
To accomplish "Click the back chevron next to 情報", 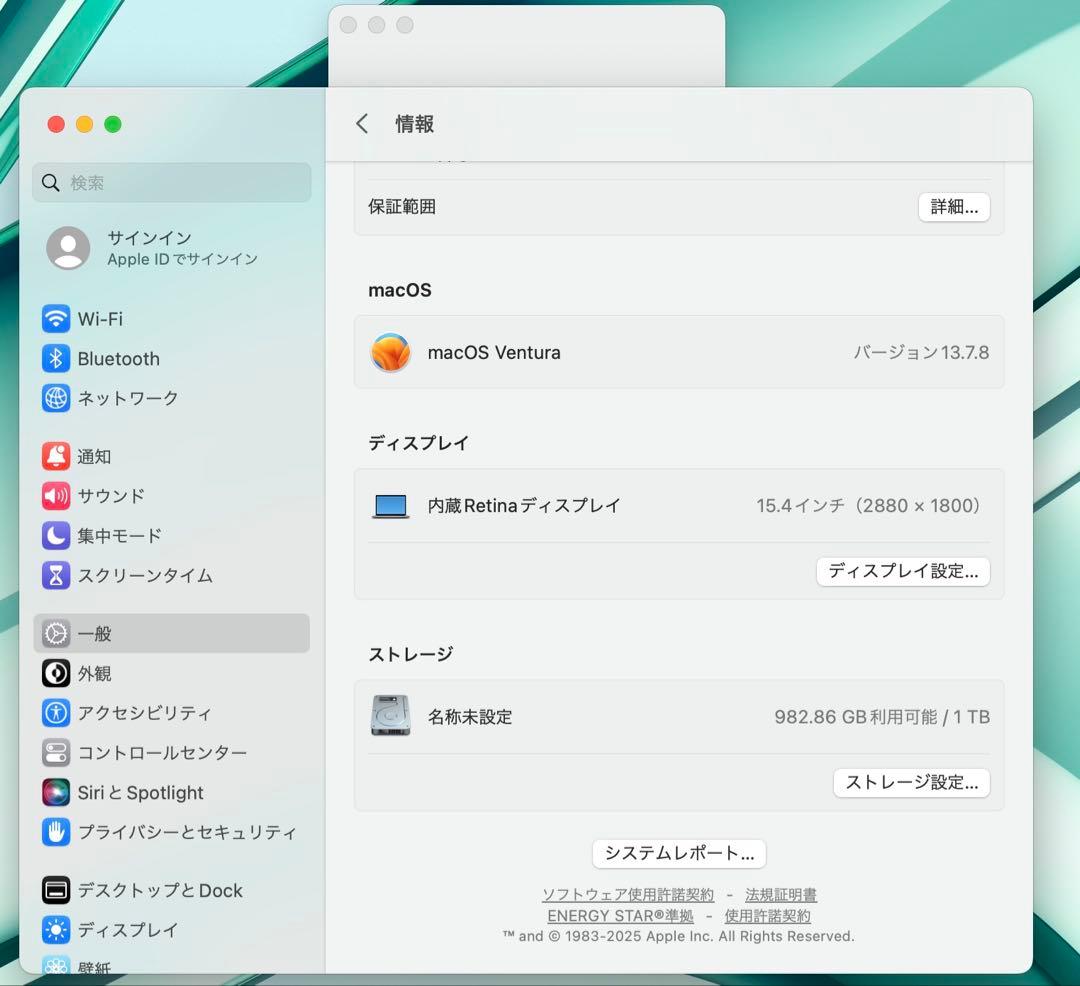I will coord(362,123).
